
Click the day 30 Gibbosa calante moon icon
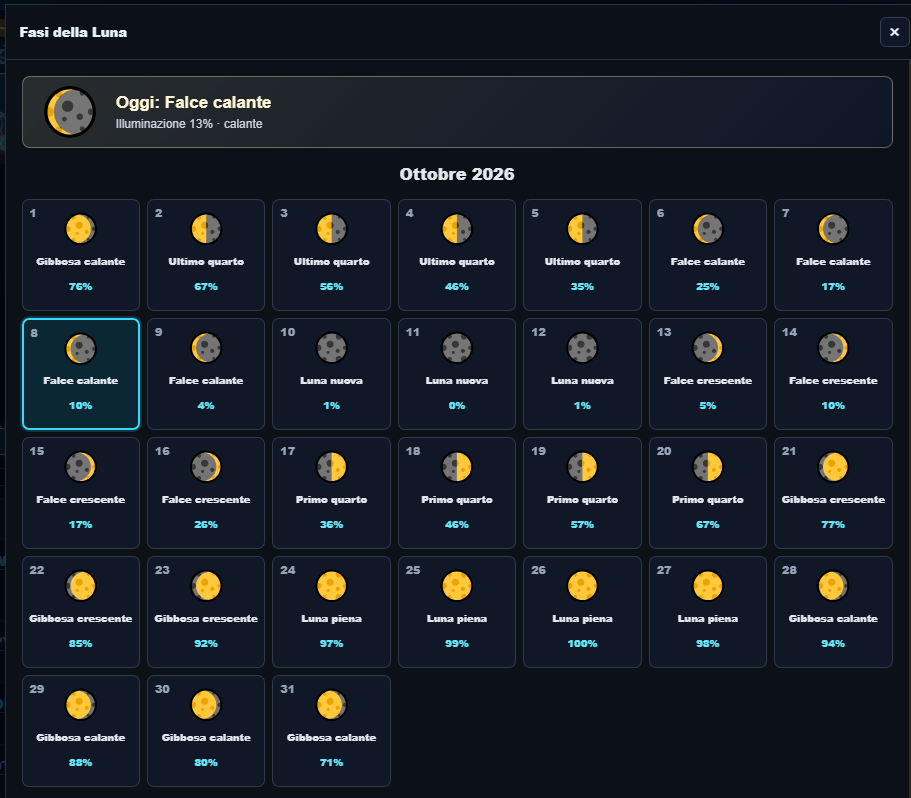pyautogui.click(x=206, y=705)
